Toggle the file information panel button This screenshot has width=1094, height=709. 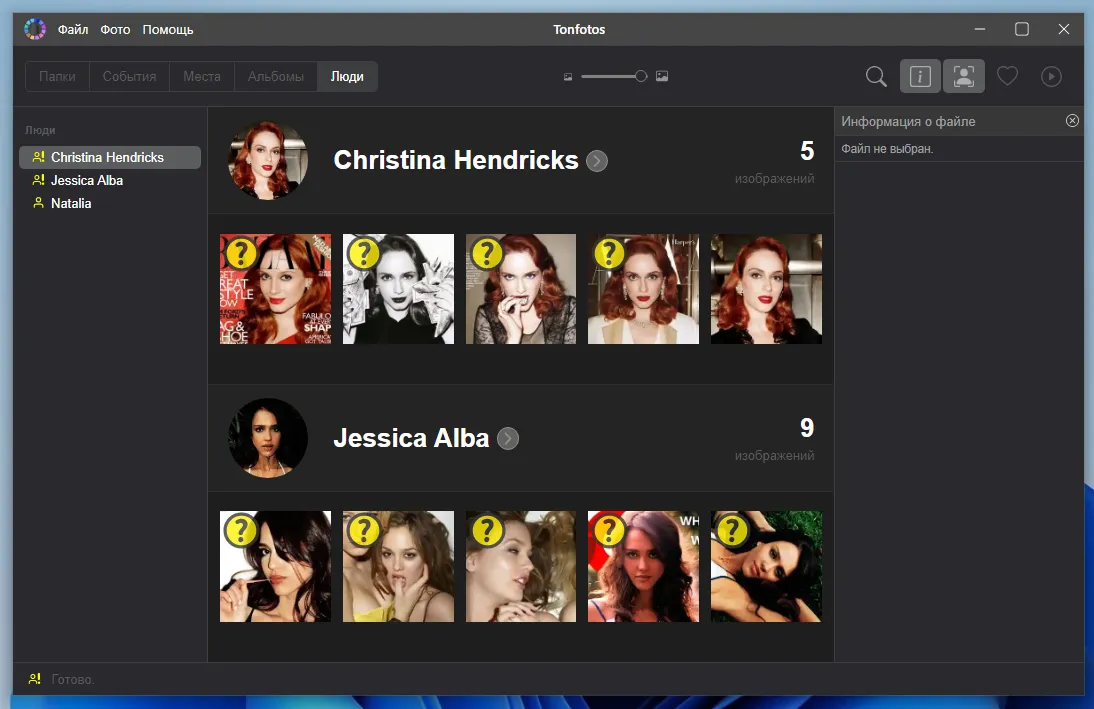pos(920,76)
